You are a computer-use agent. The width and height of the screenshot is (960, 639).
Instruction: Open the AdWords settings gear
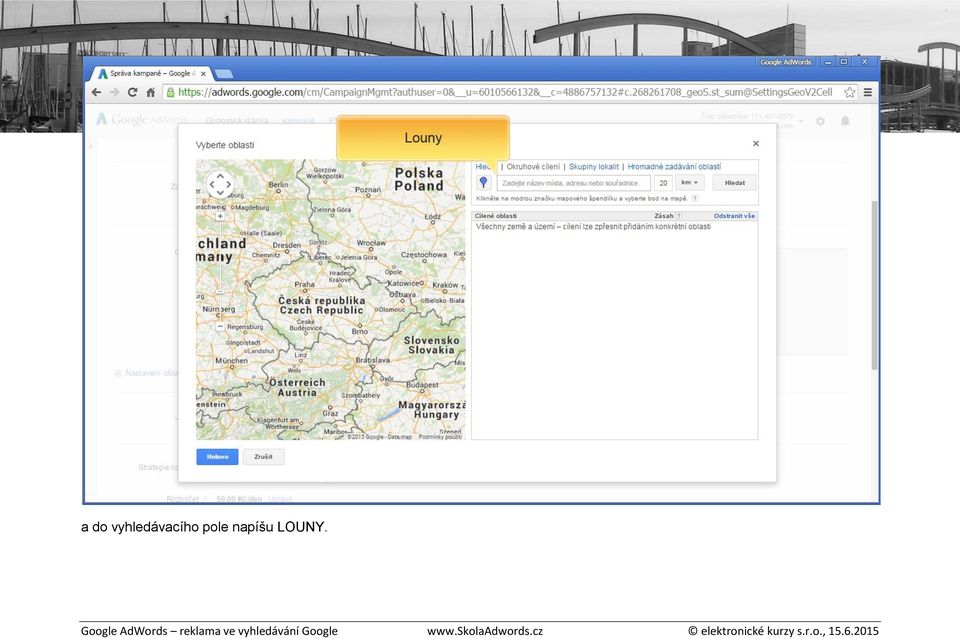[x=820, y=121]
